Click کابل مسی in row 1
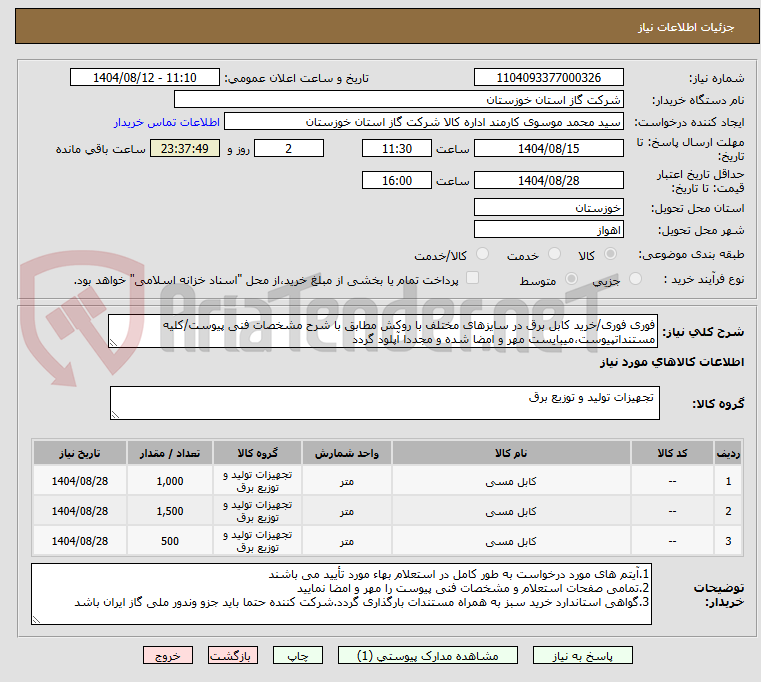This screenshot has height=682, width=761. pyautogui.click(x=511, y=481)
